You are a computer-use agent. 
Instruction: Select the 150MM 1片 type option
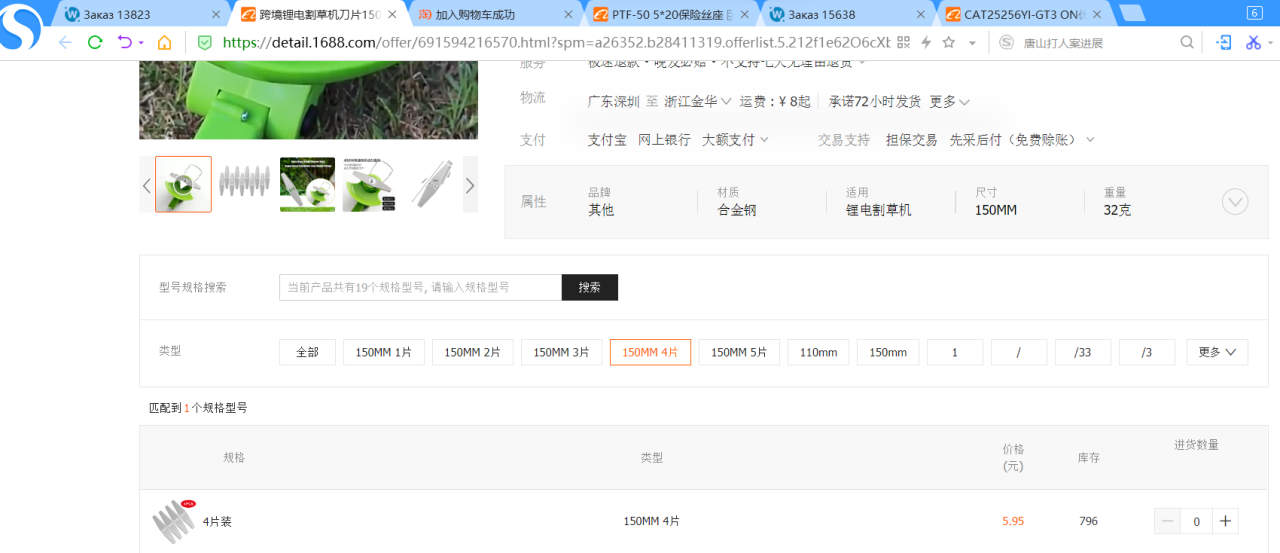(384, 352)
